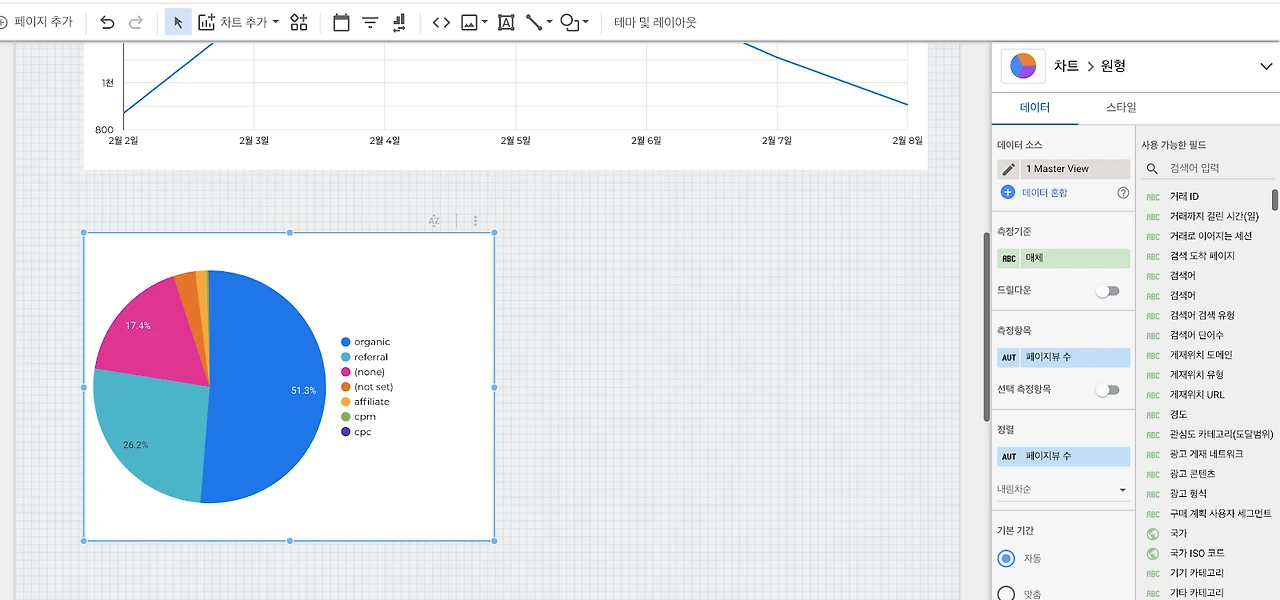Image resolution: width=1280 pixels, height=600 pixels.
Task: Open help for data blending
Action: click(x=1123, y=192)
